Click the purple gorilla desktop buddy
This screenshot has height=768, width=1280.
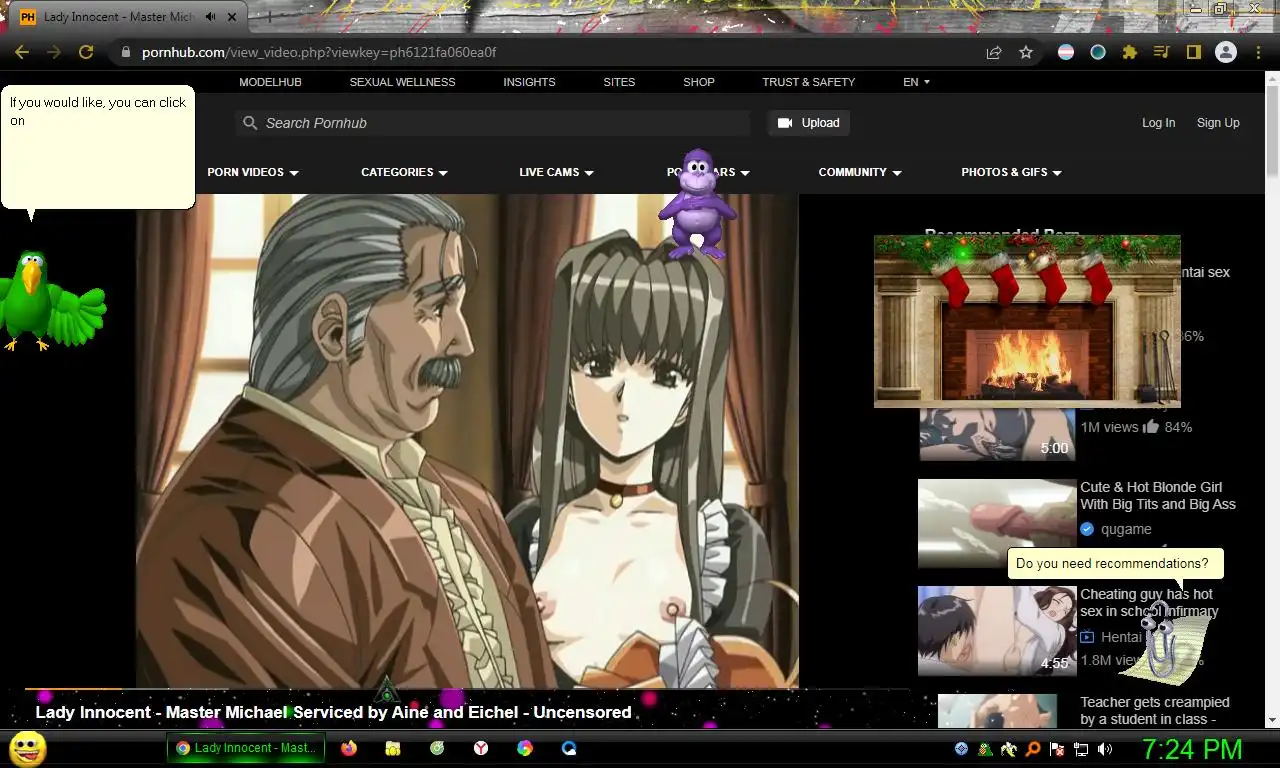[697, 205]
